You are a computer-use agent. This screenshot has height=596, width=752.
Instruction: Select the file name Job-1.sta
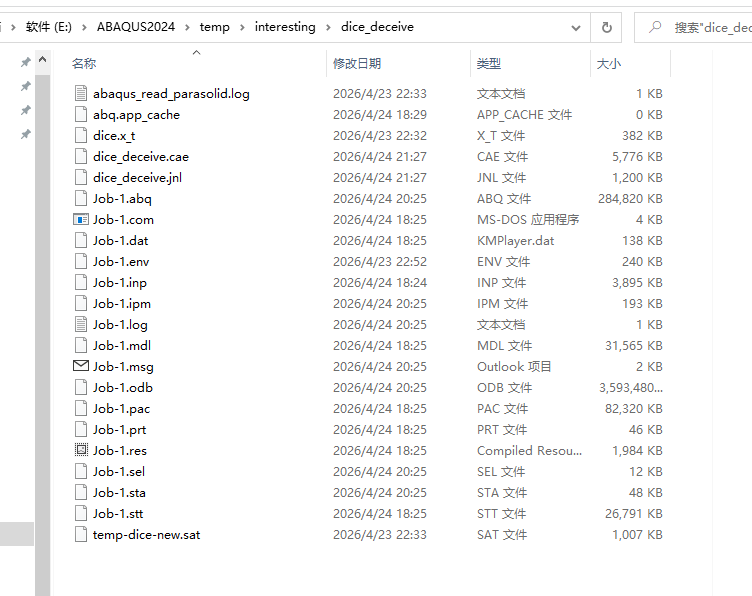(x=119, y=492)
